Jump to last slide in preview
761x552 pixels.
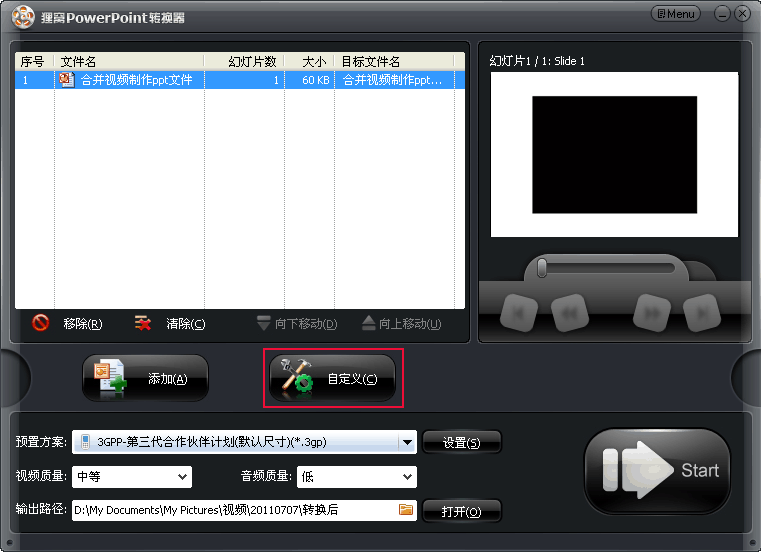coord(702,314)
